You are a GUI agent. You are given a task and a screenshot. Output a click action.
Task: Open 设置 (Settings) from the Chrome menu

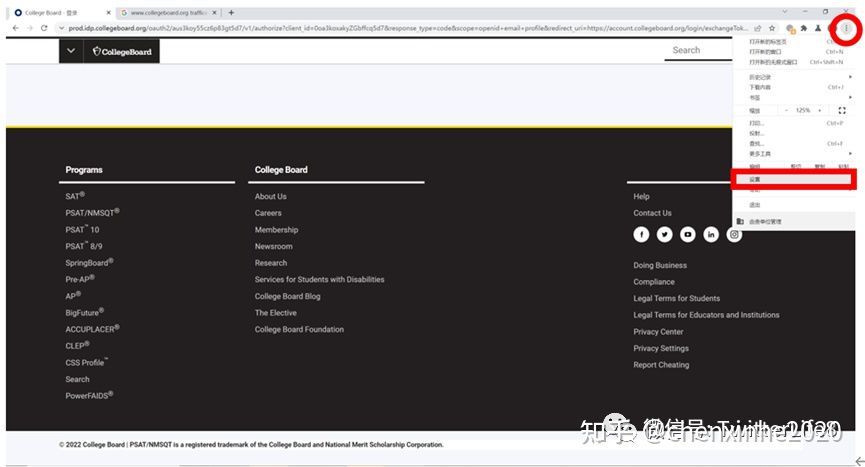click(793, 179)
